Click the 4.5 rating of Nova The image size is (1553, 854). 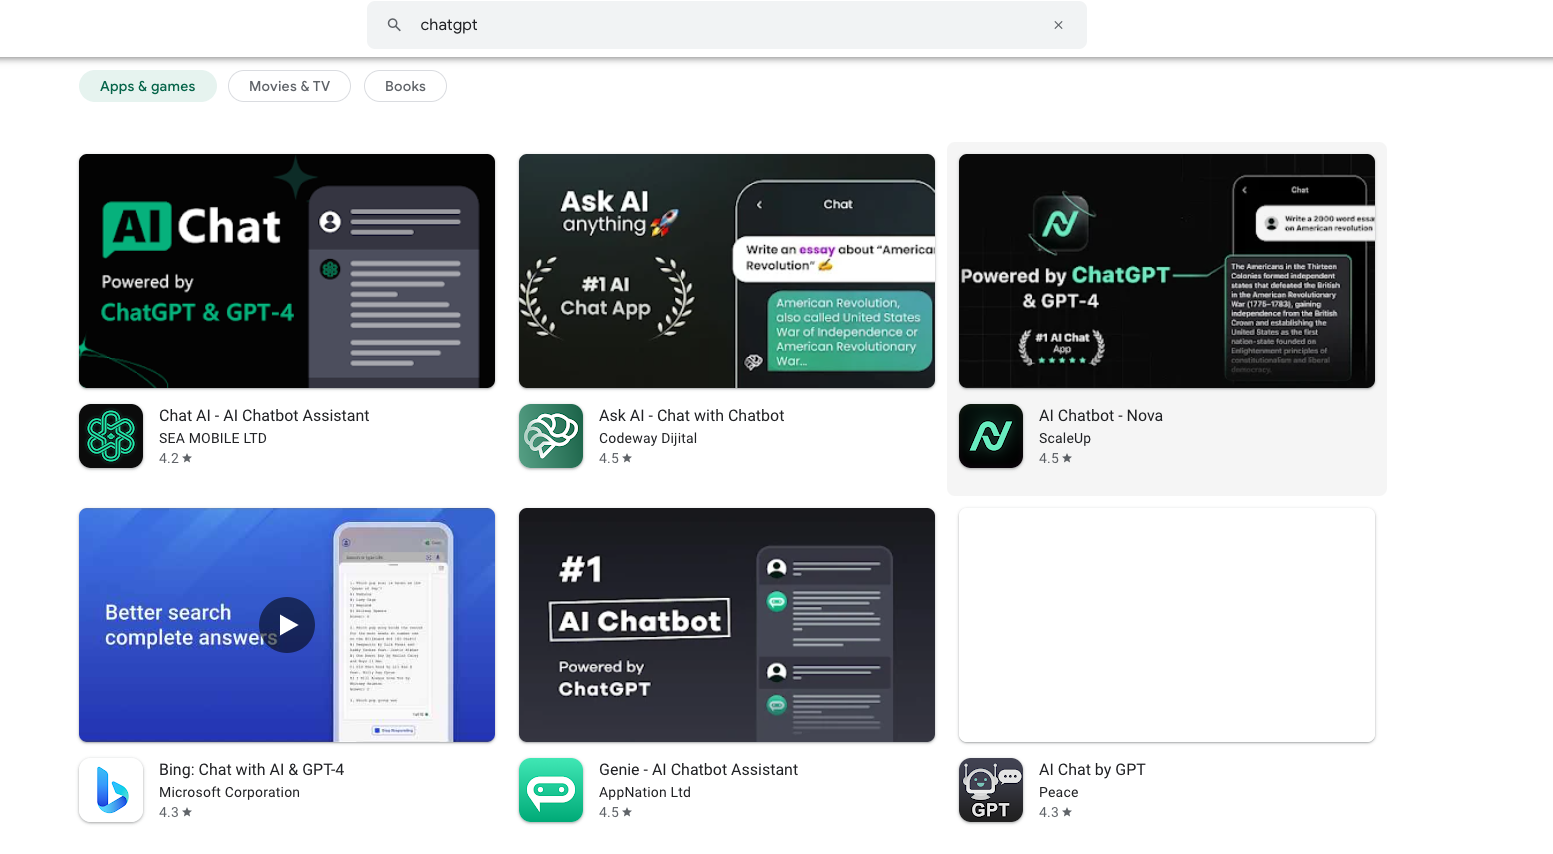(1055, 458)
